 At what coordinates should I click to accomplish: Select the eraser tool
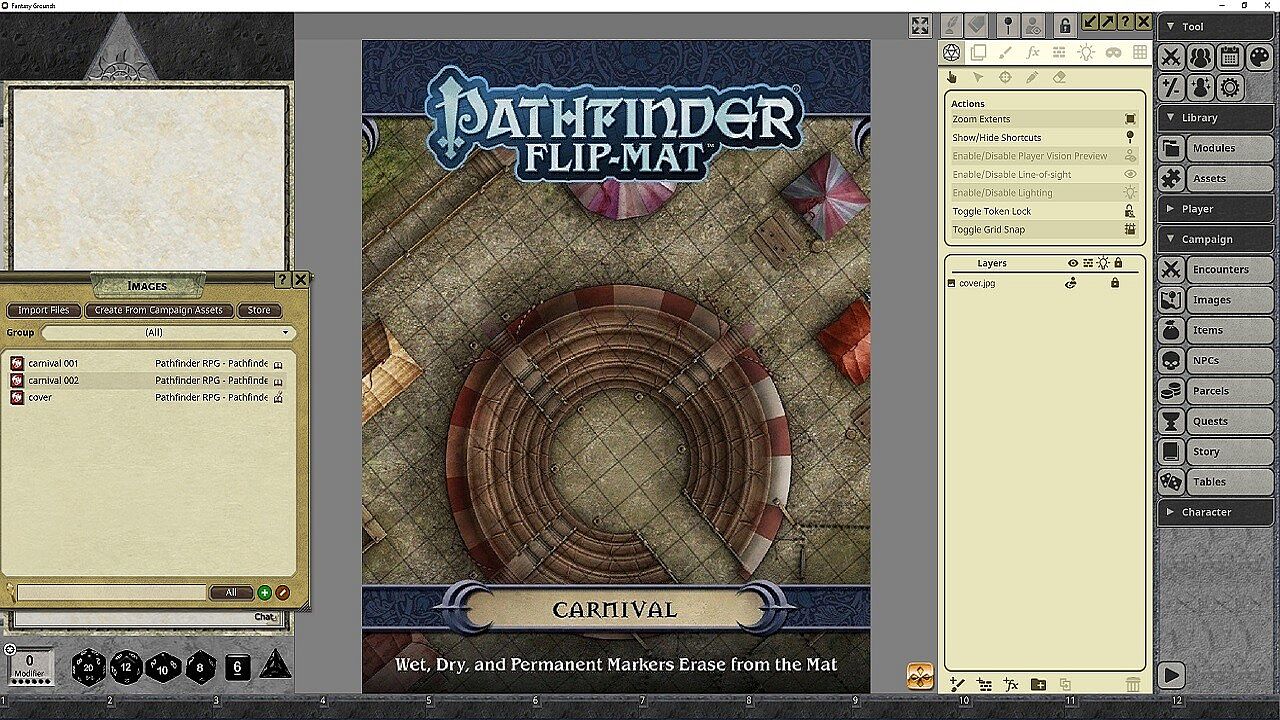point(1059,77)
